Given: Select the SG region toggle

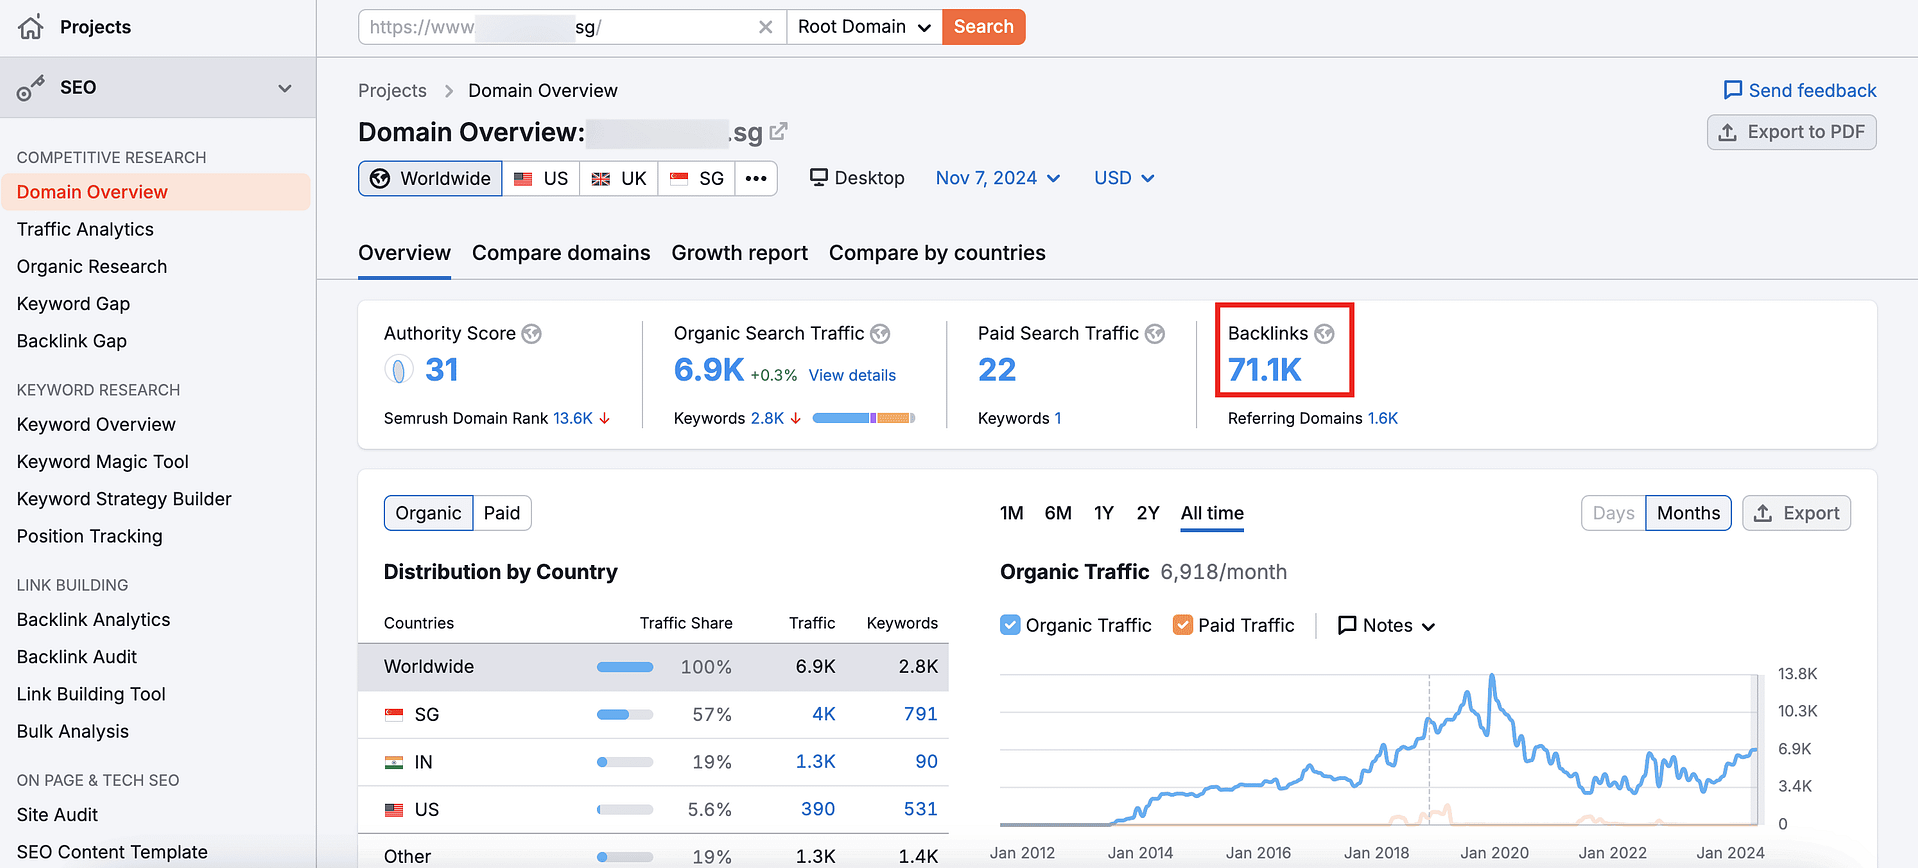Looking at the screenshot, I should tap(697, 178).
